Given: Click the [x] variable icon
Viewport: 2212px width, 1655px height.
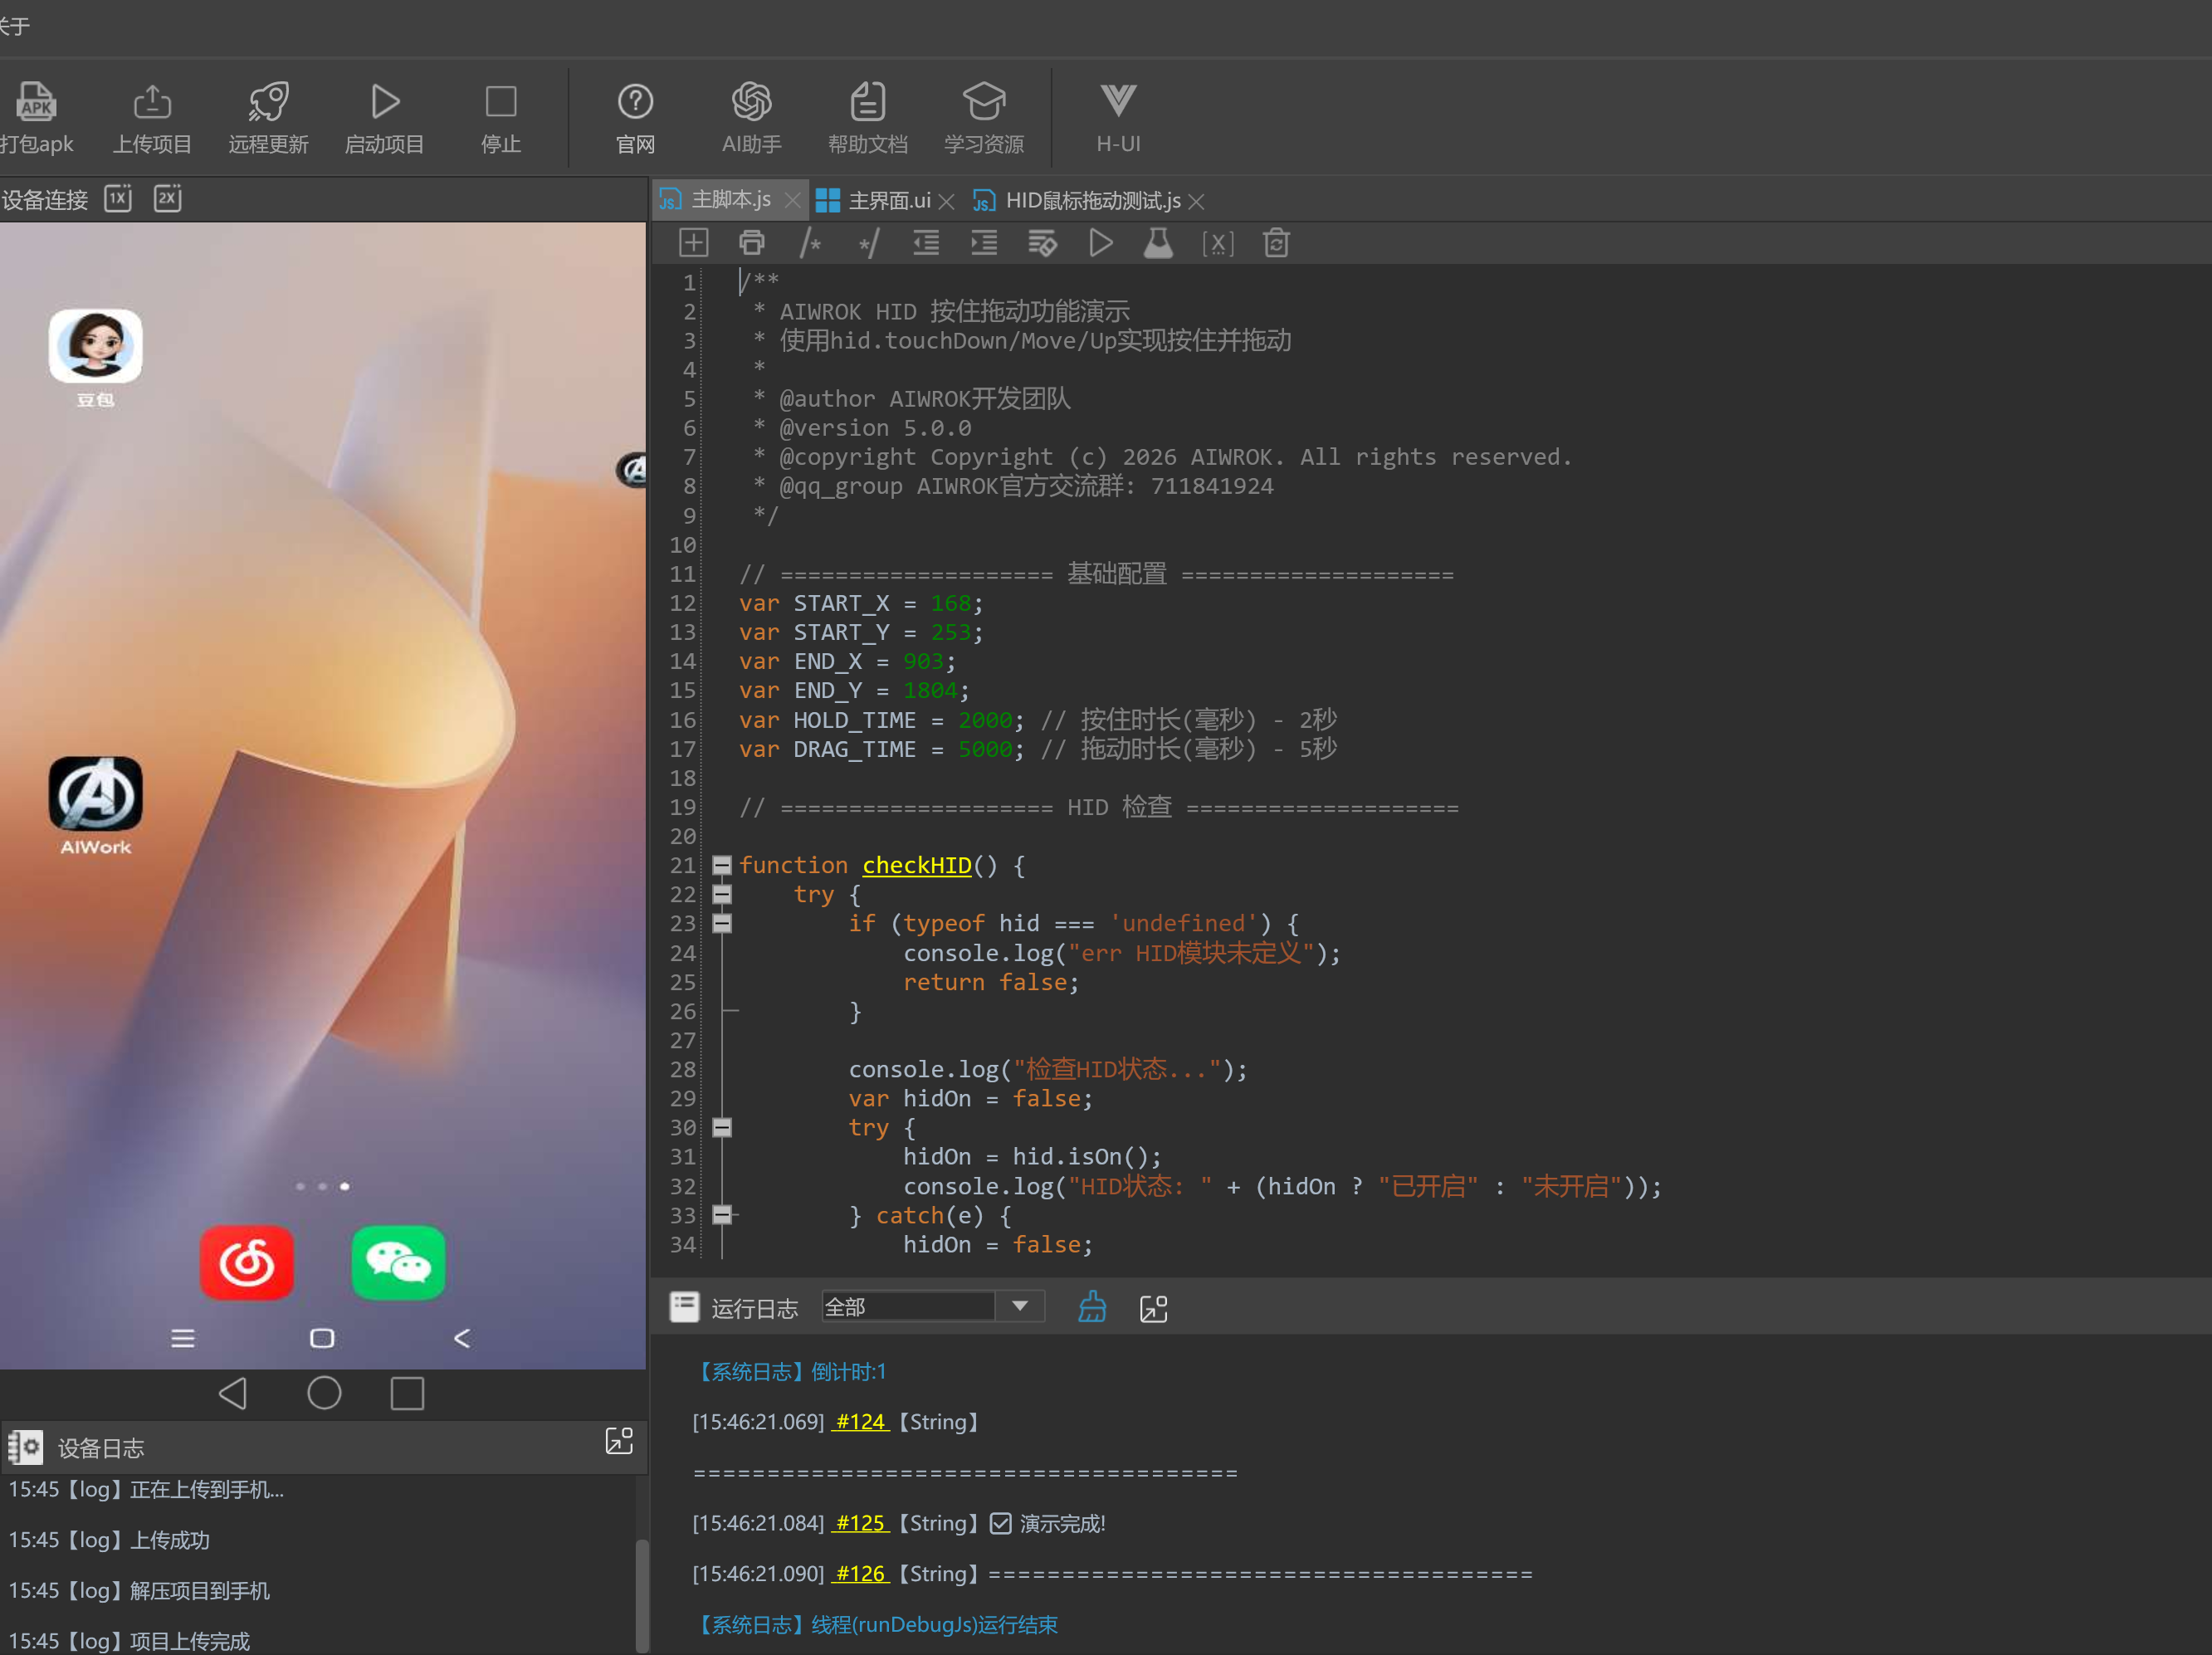Looking at the screenshot, I should pos(1217,243).
